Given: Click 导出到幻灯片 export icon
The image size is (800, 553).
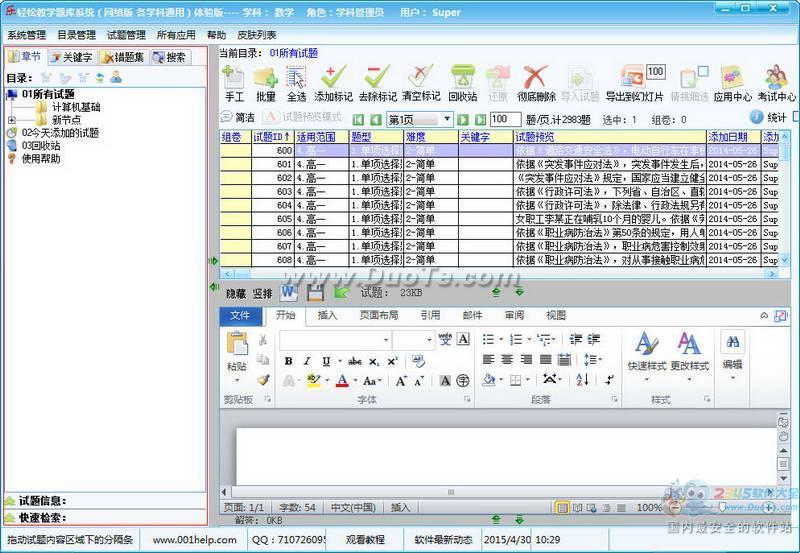Looking at the screenshot, I should (x=634, y=78).
